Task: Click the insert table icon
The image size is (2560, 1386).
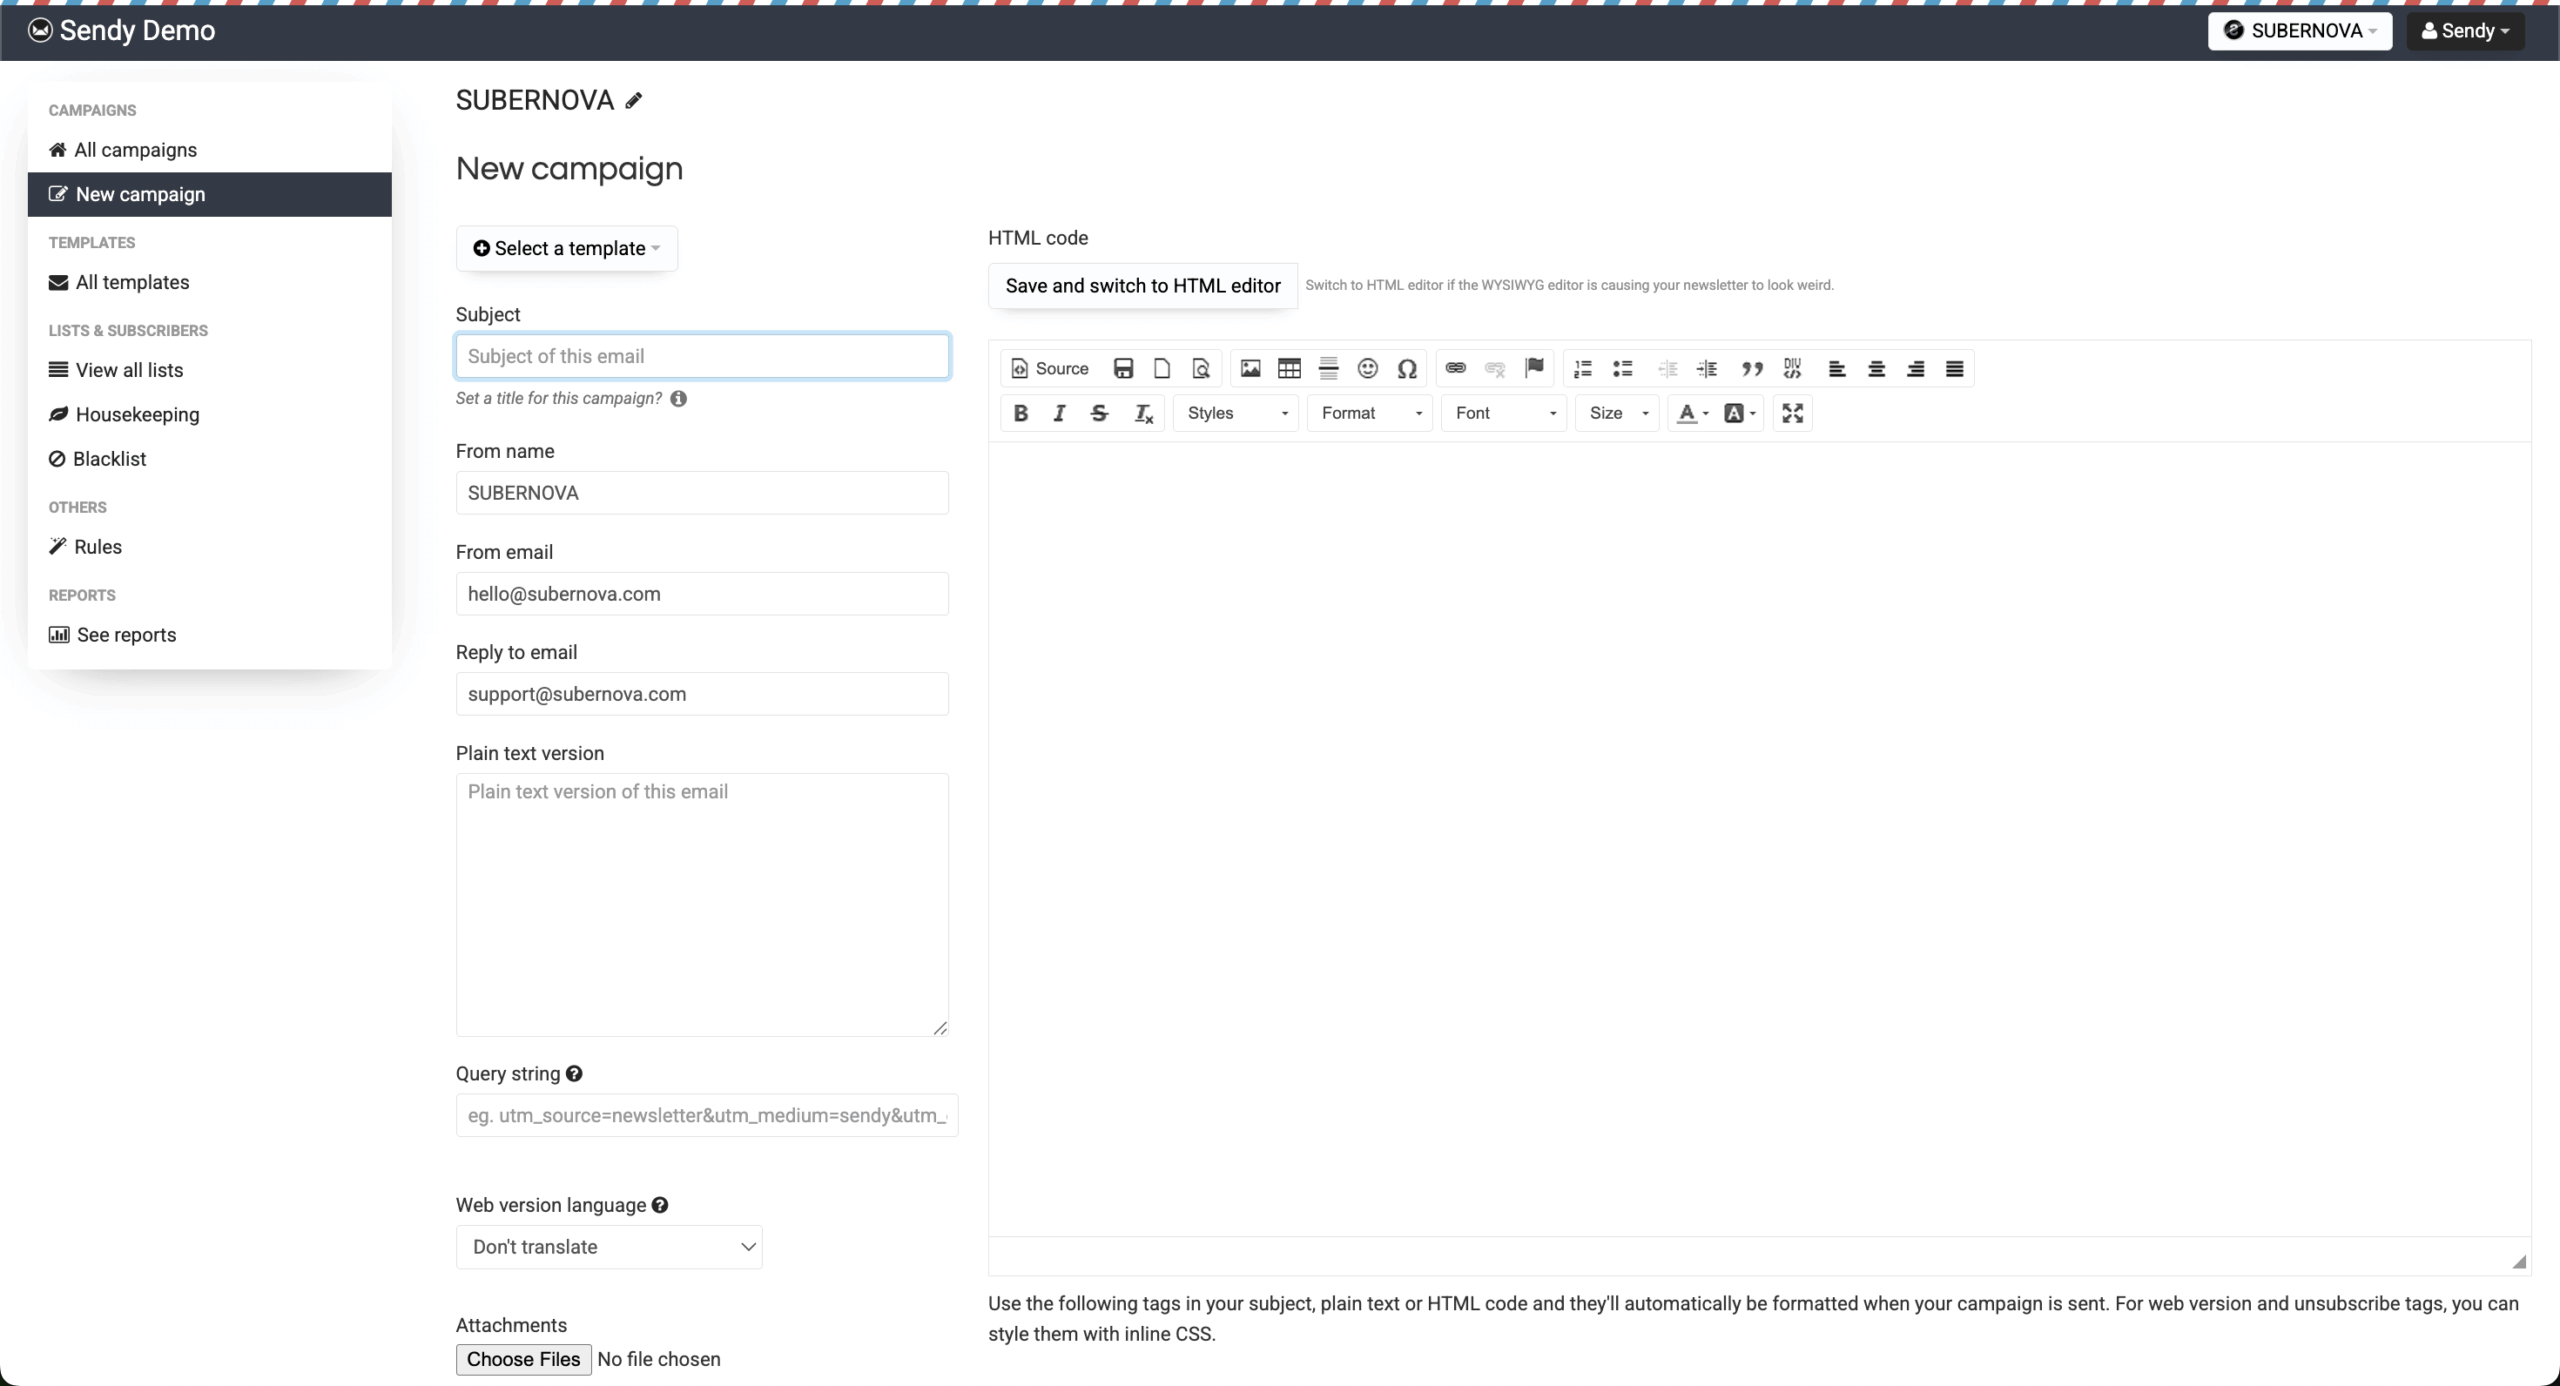Action: coord(1289,369)
